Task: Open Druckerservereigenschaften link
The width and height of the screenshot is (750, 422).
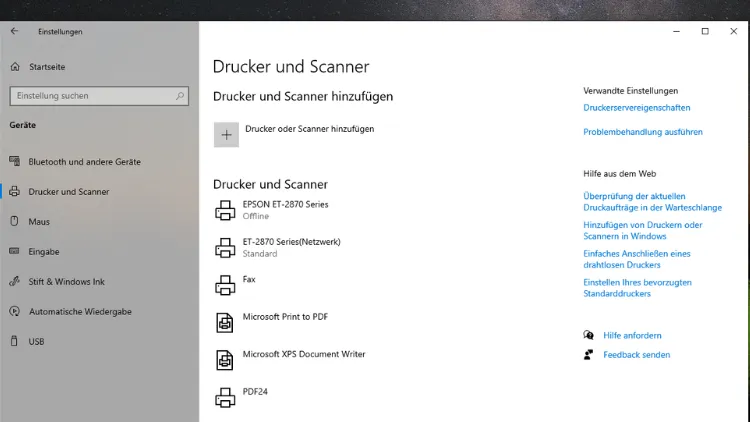Action: 637,108
